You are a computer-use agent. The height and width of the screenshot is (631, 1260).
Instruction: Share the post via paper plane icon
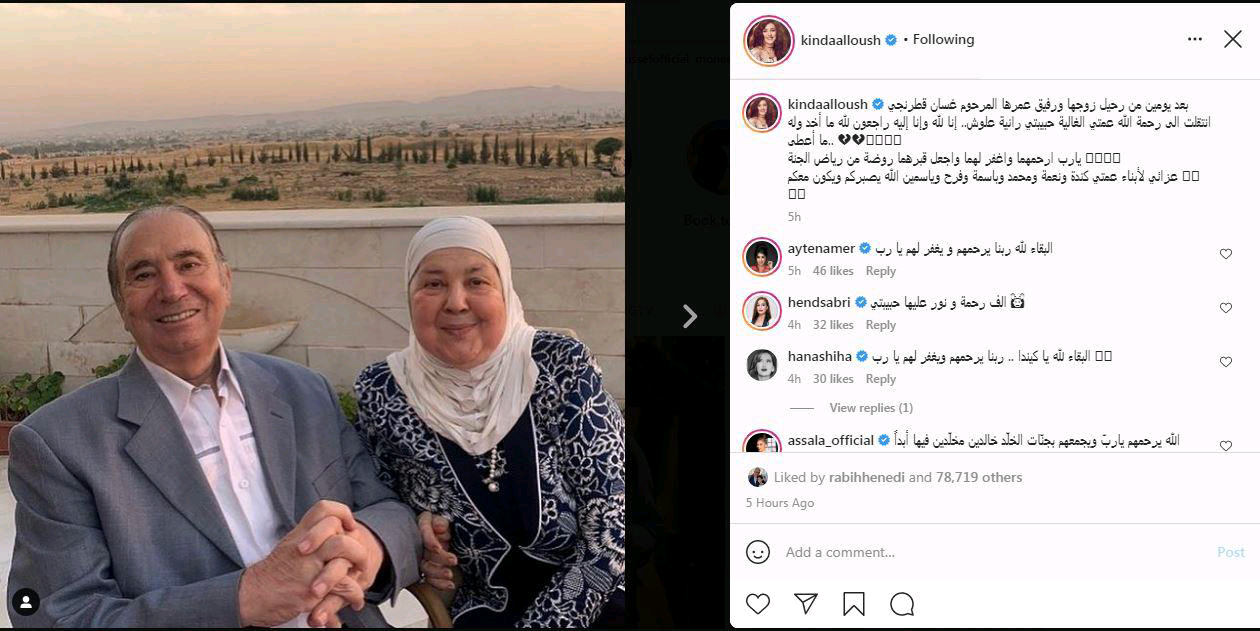[x=806, y=604]
